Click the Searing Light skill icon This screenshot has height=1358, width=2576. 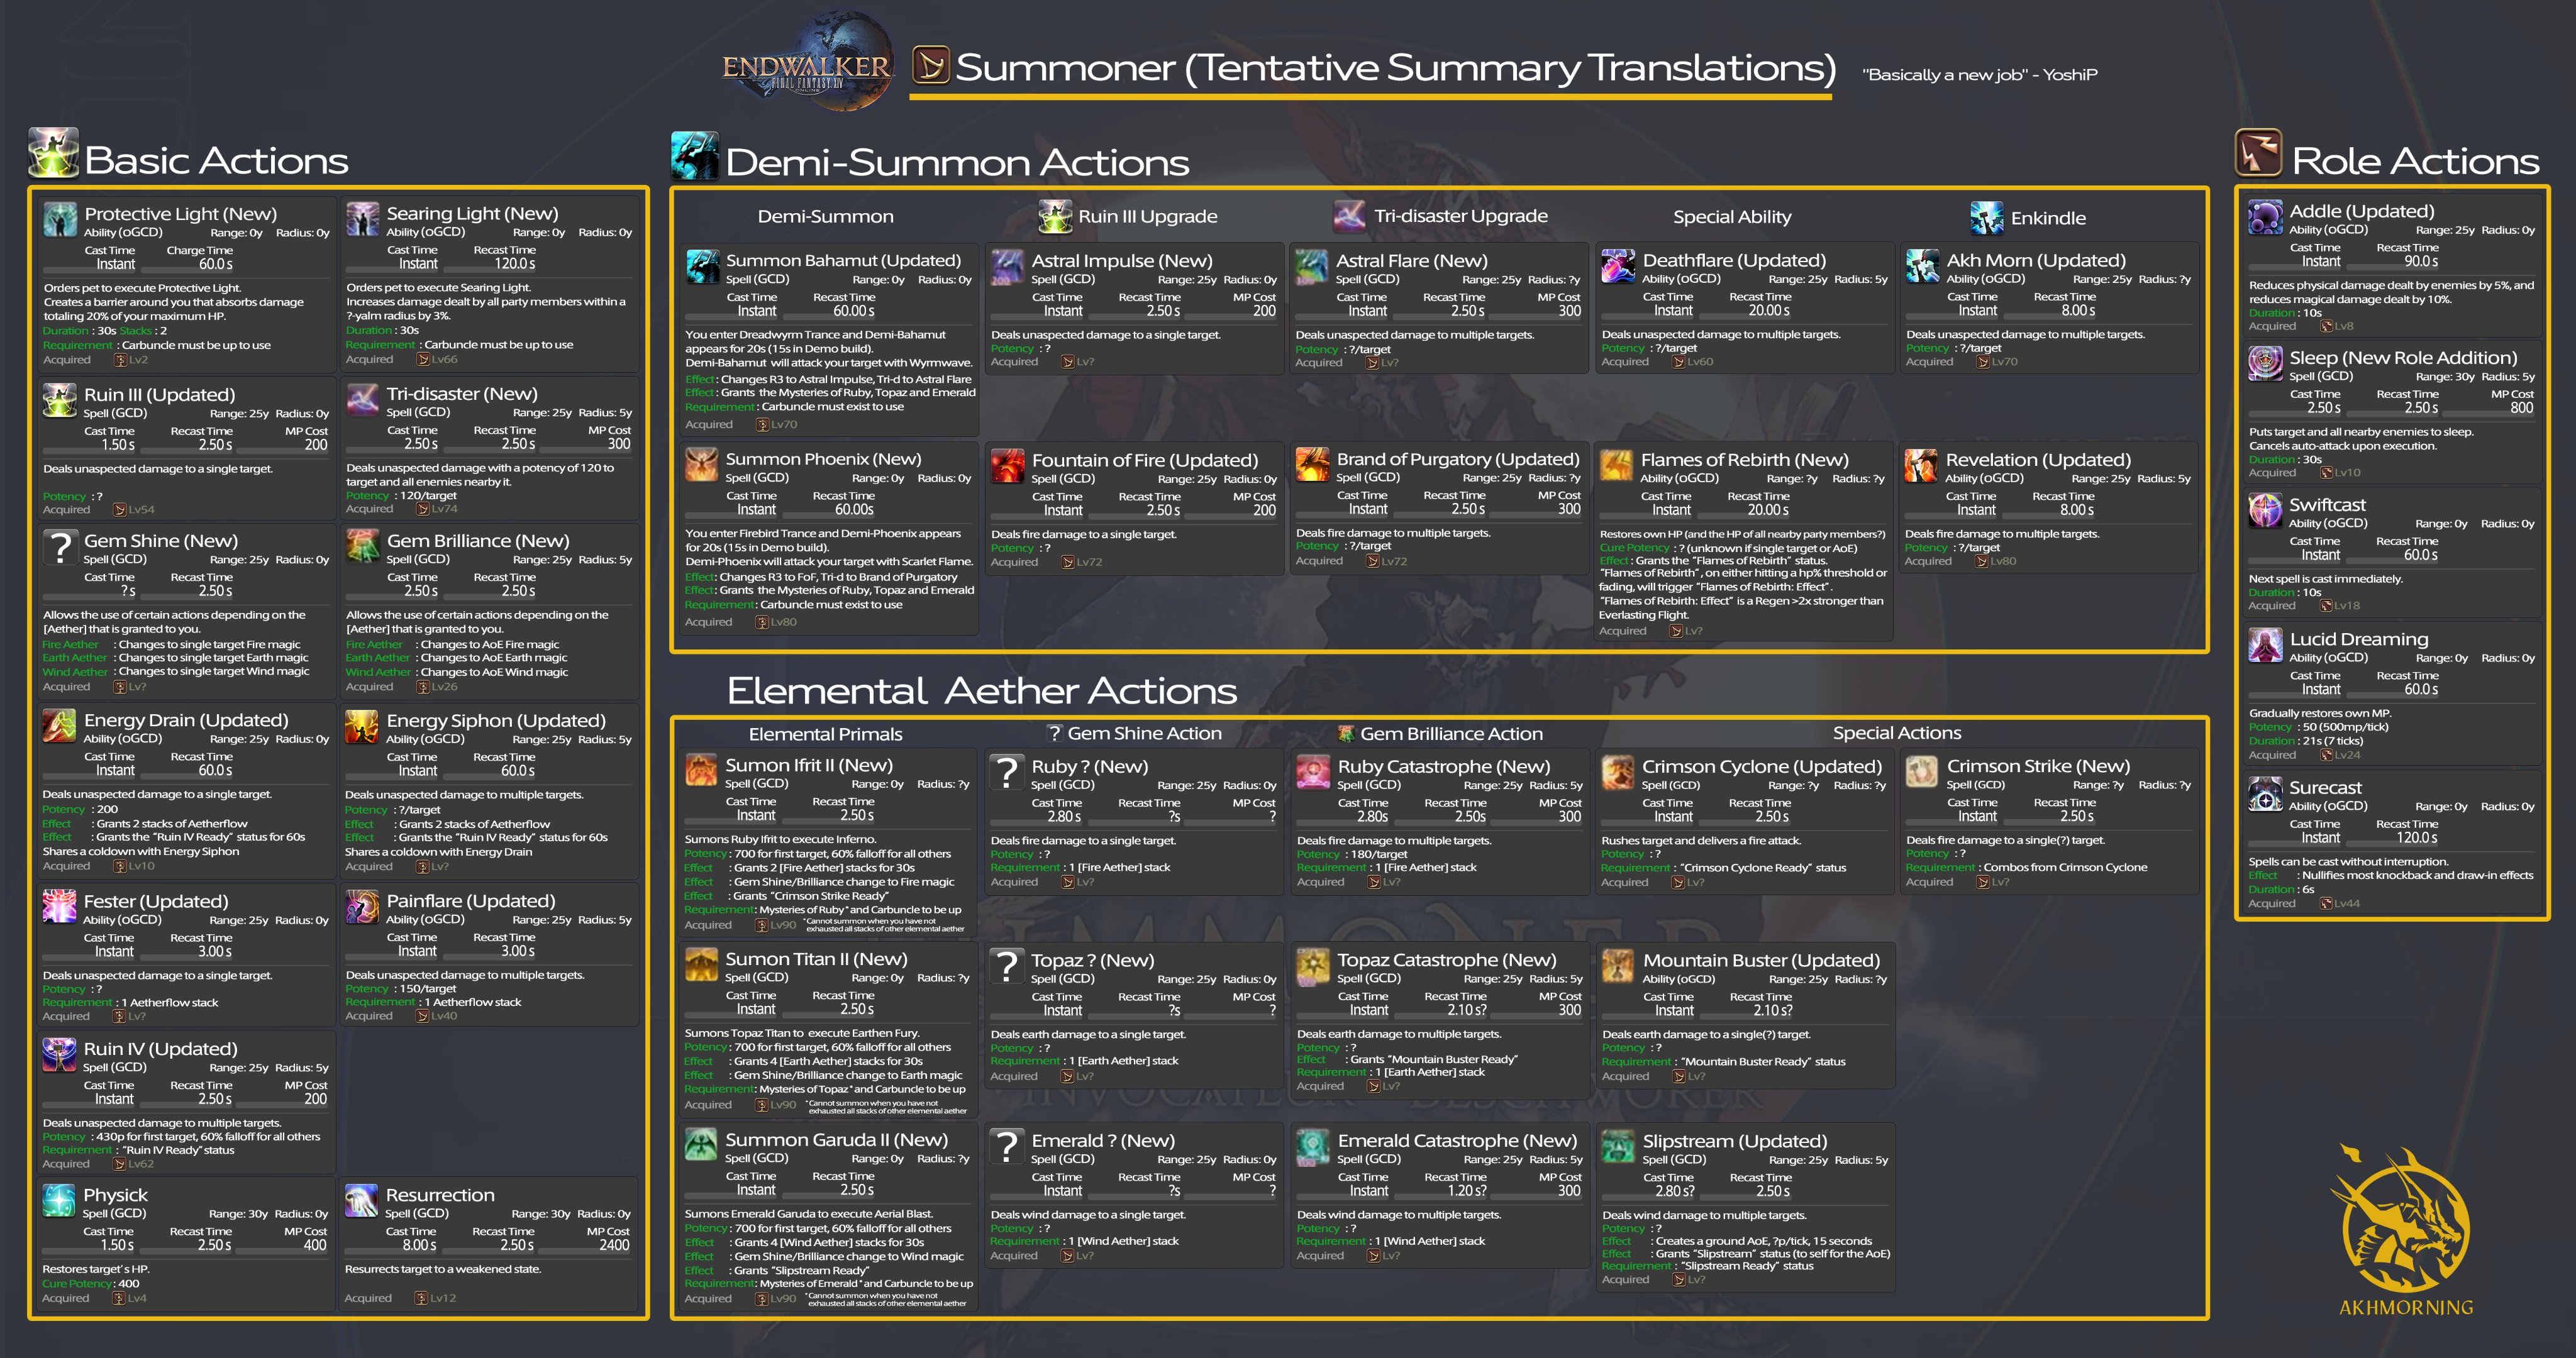pos(362,219)
